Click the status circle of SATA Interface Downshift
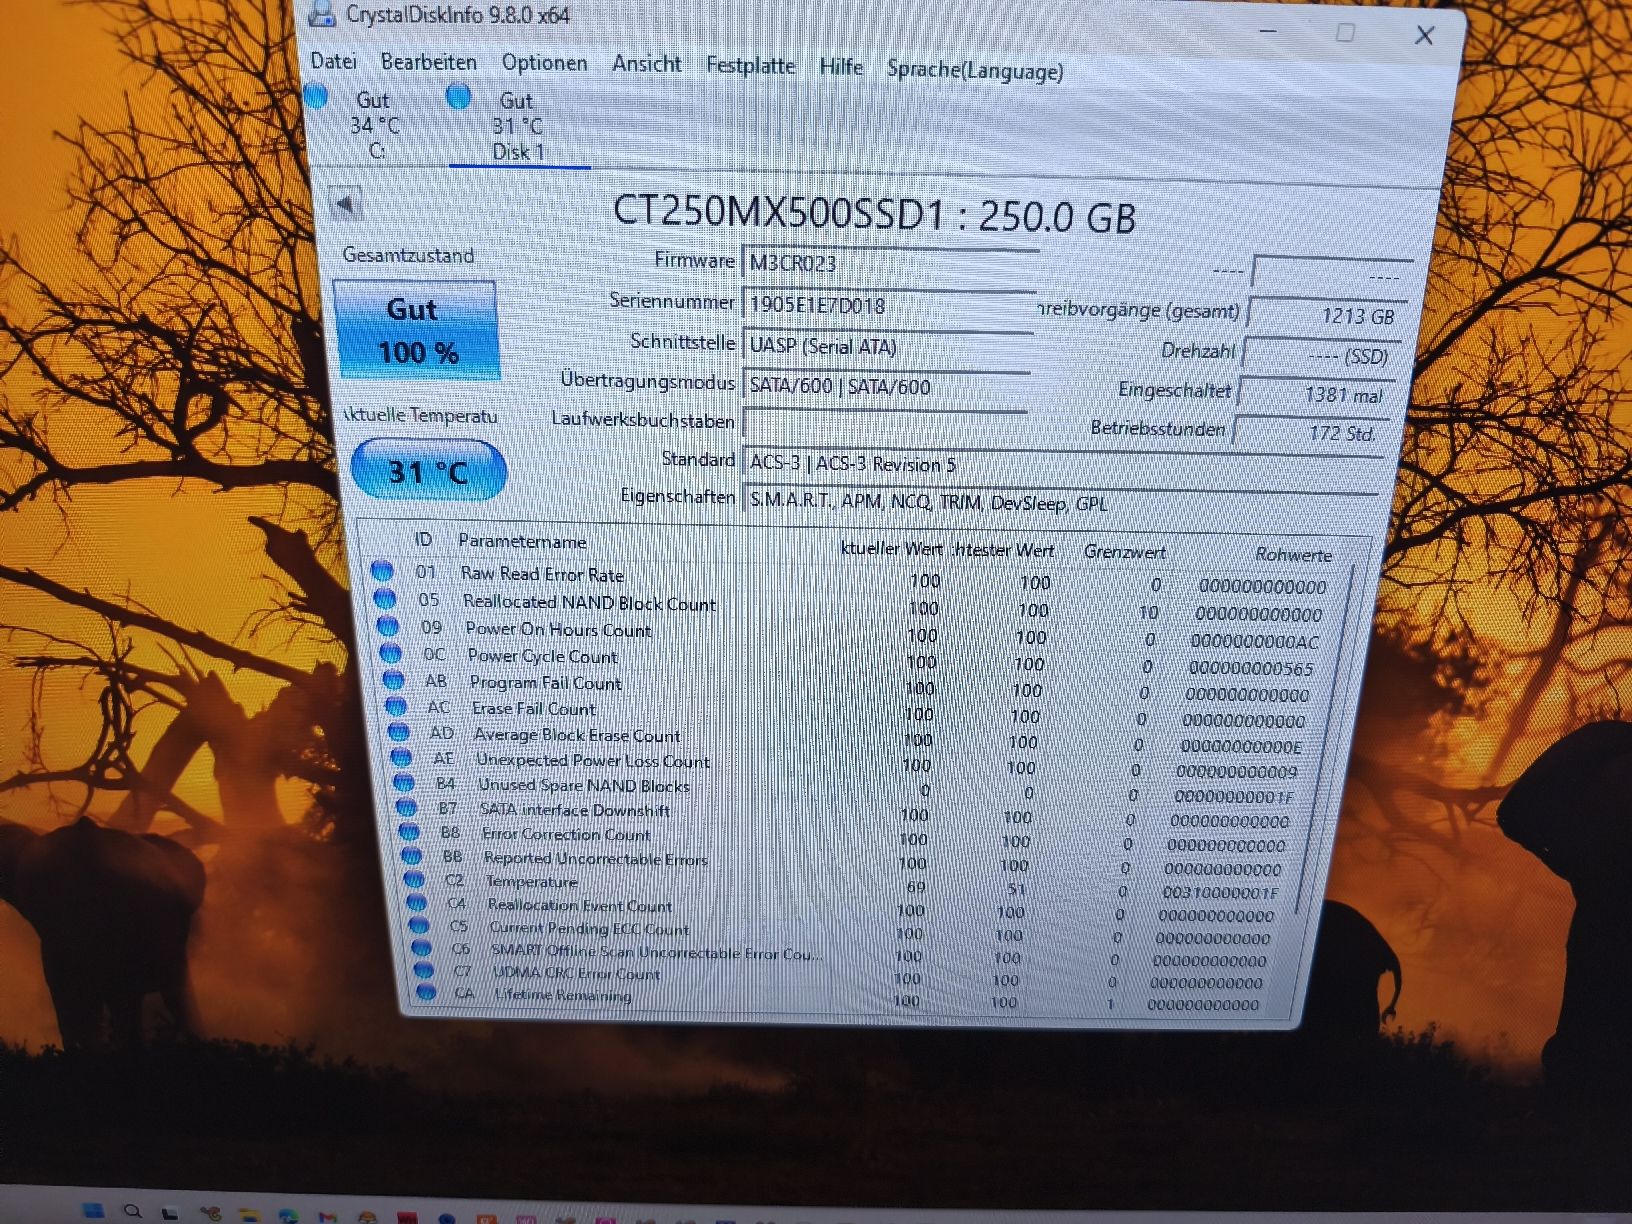1632x1224 pixels. coord(407,807)
